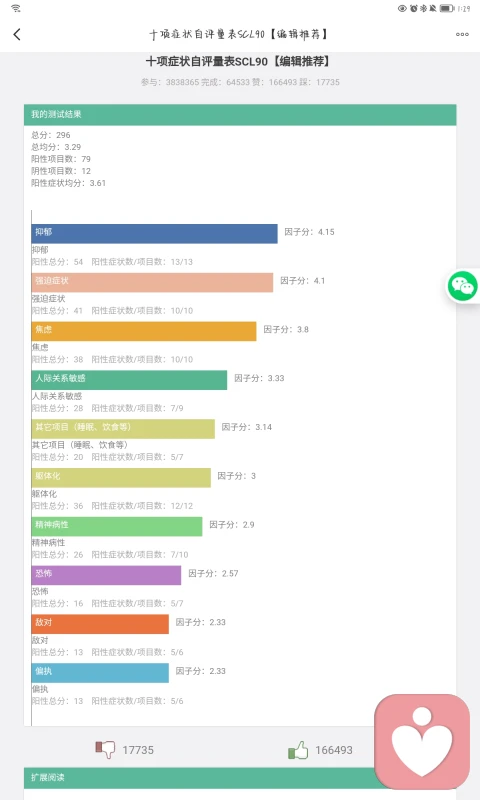Tap the 其它项目(睡眠、饮食等) bar
480x800 pixels.
(123, 429)
